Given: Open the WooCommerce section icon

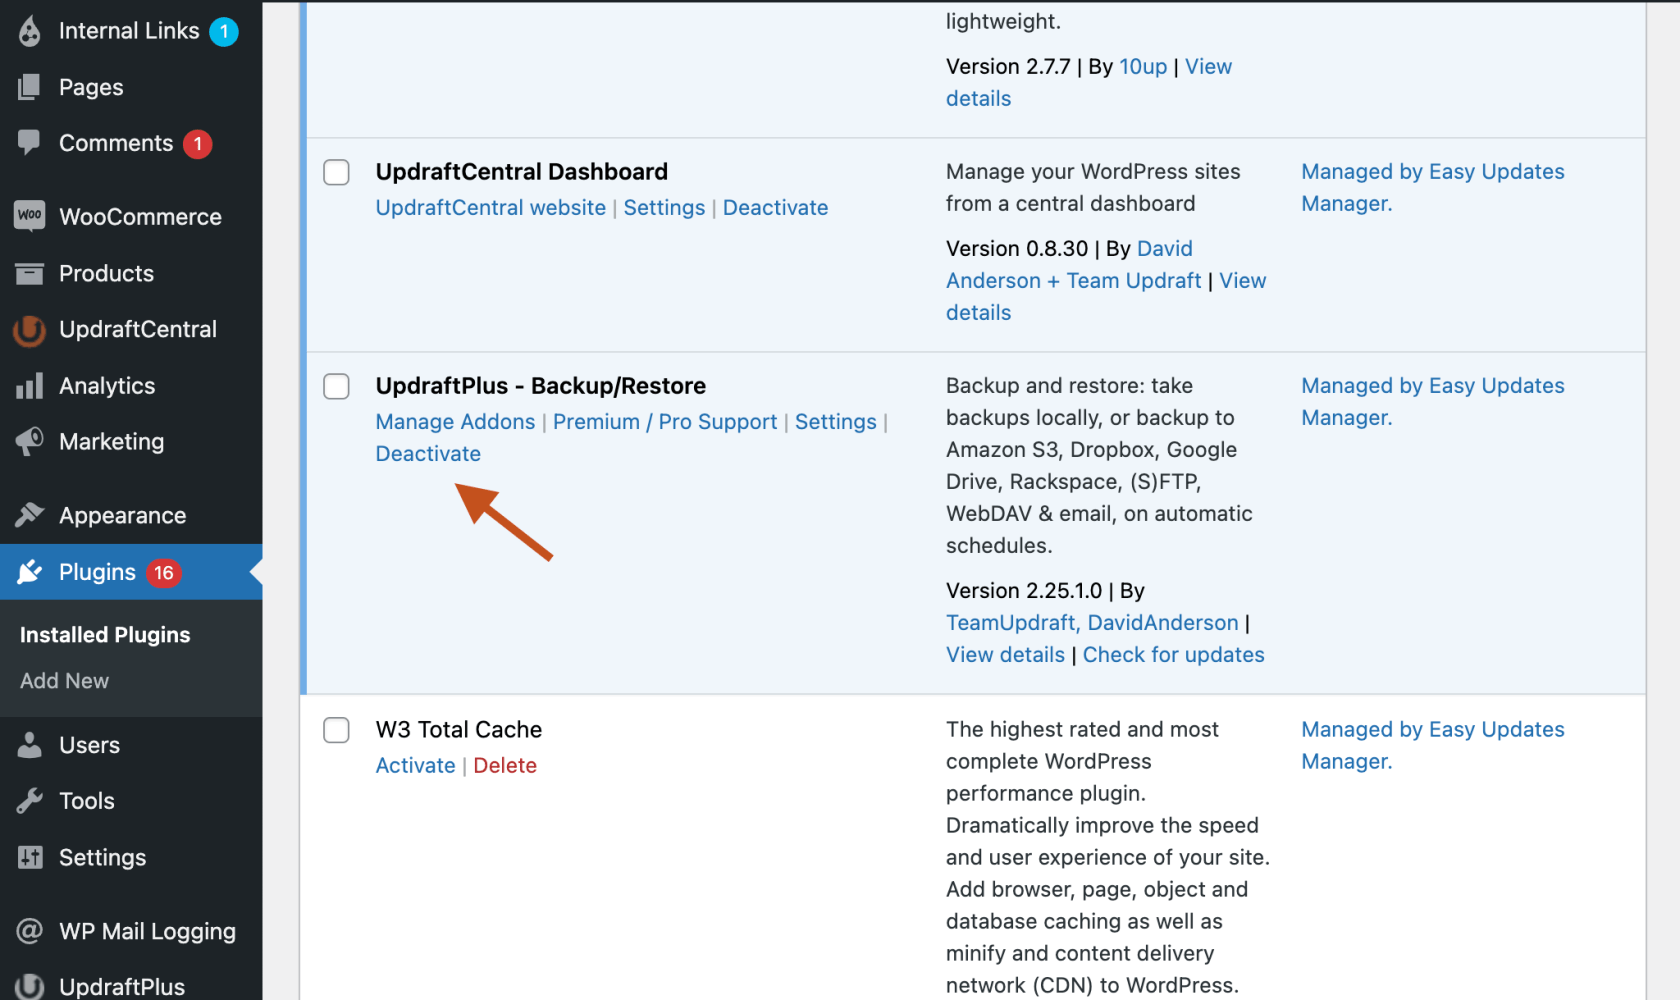Looking at the screenshot, I should click(x=30, y=216).
